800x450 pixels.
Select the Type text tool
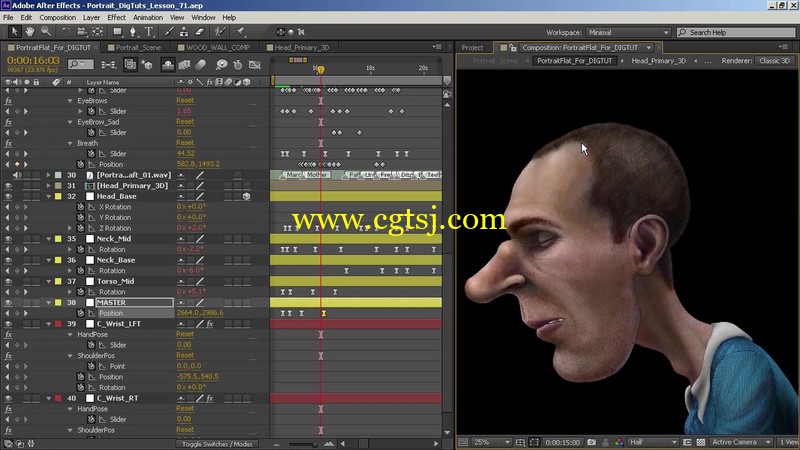coord(149,32)
